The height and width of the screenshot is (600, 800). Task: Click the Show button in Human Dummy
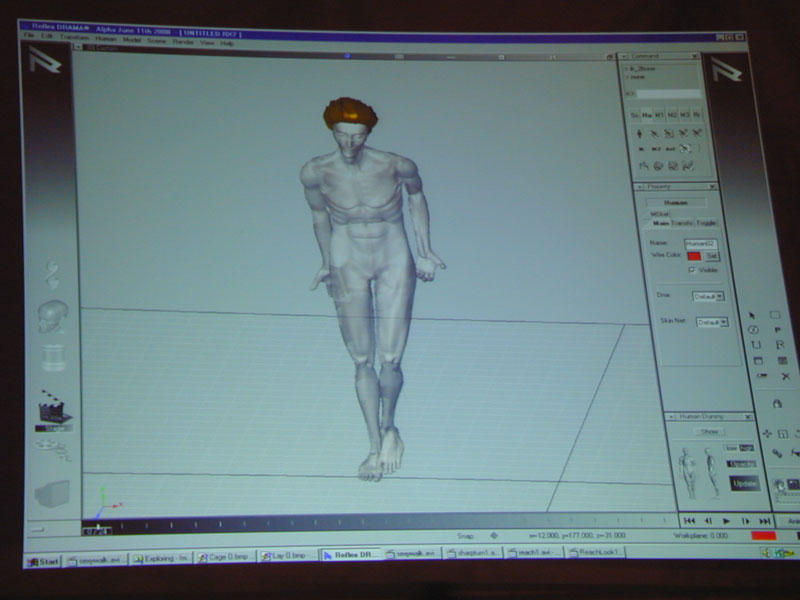pyautogui.click(x=708, y=432)
